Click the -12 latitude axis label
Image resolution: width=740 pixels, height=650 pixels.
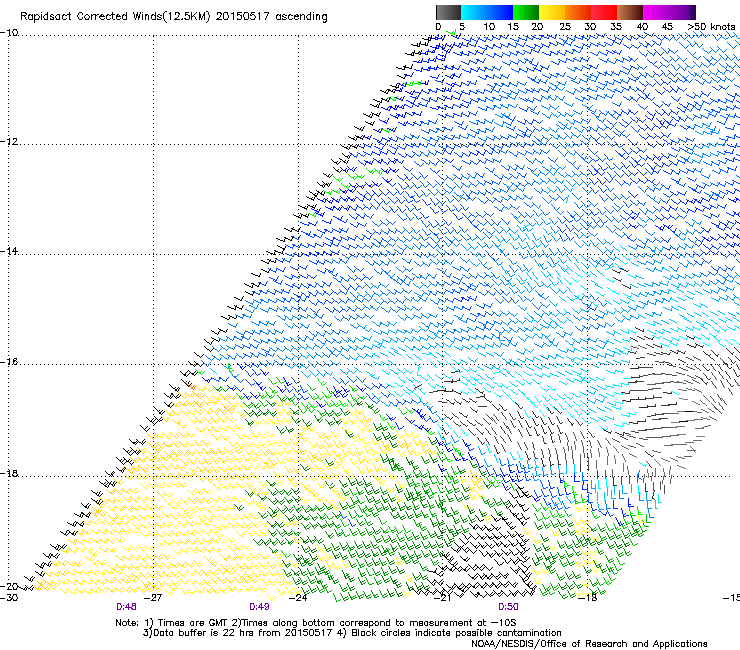[9, 142]
